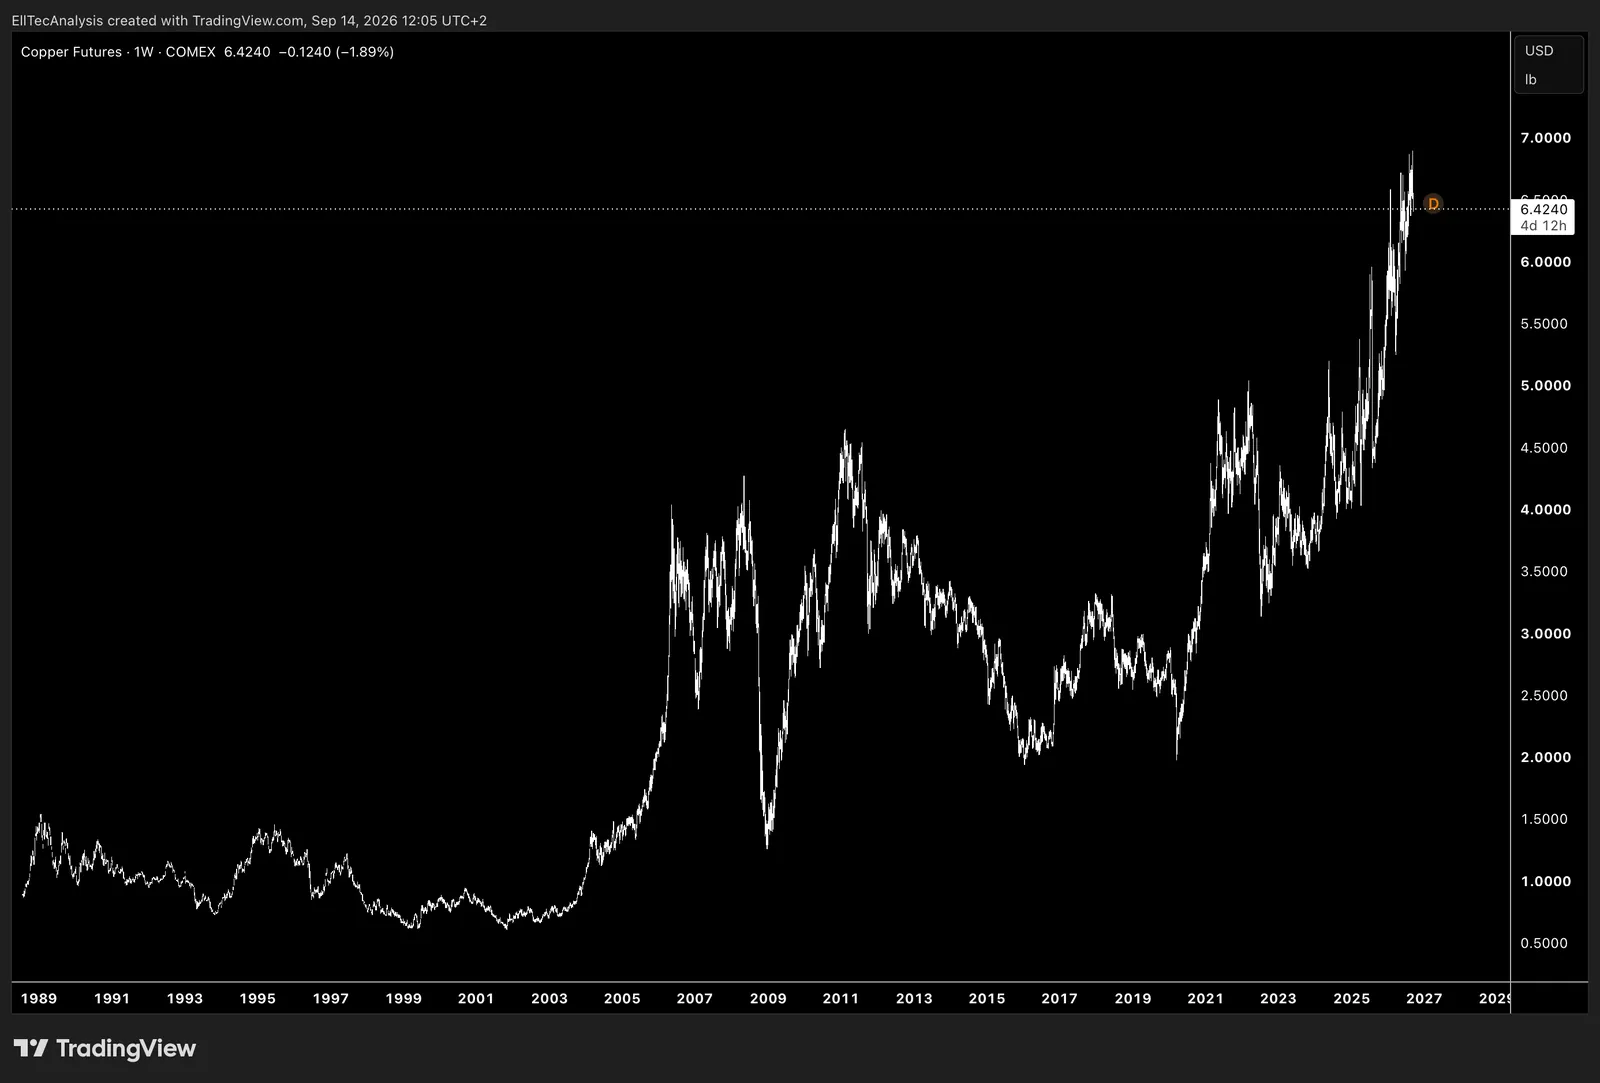Click the 2007 year label on time axis
The height and width of the screenshot is (1083, 1600).
pyautogui.click(x=695, y=998)
